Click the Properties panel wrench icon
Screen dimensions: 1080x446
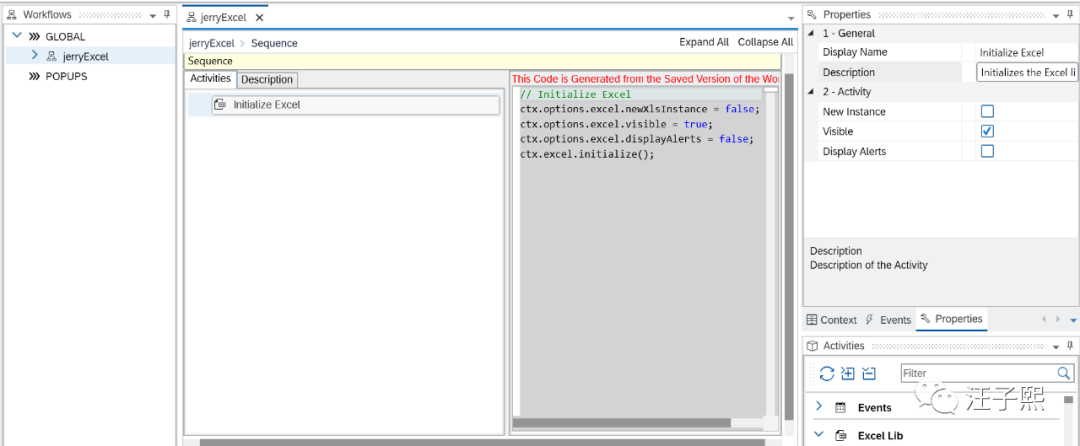click(x=811, y=14)
